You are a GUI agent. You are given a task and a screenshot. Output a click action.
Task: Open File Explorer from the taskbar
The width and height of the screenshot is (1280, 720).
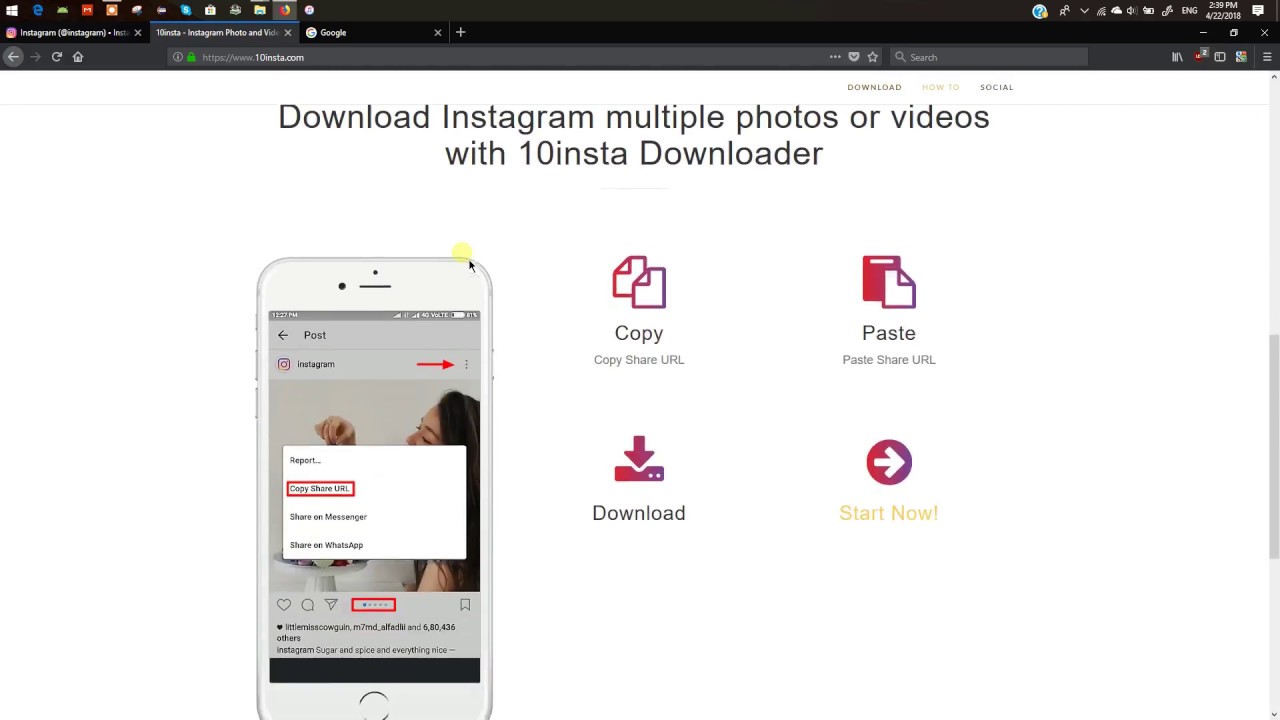tap(260, 10)
